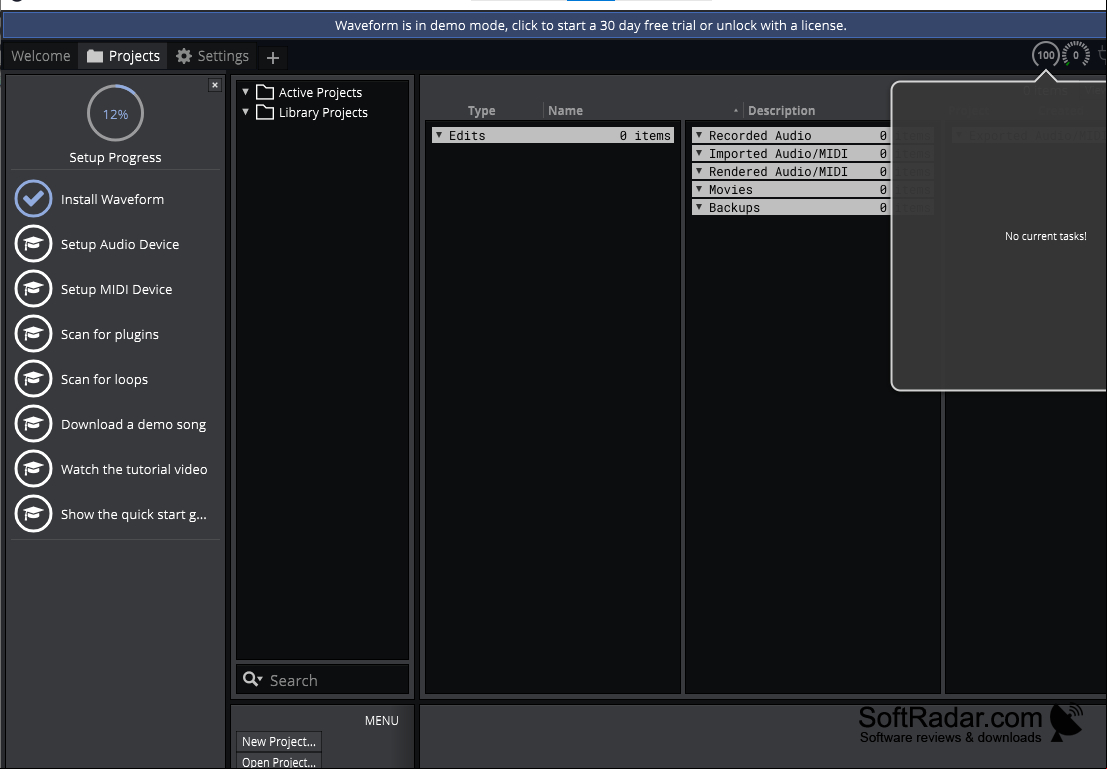Click the 'Watch the tutorial video' text
The width and height of the screenshot is (1107, 769).
[x=134, y=470]
